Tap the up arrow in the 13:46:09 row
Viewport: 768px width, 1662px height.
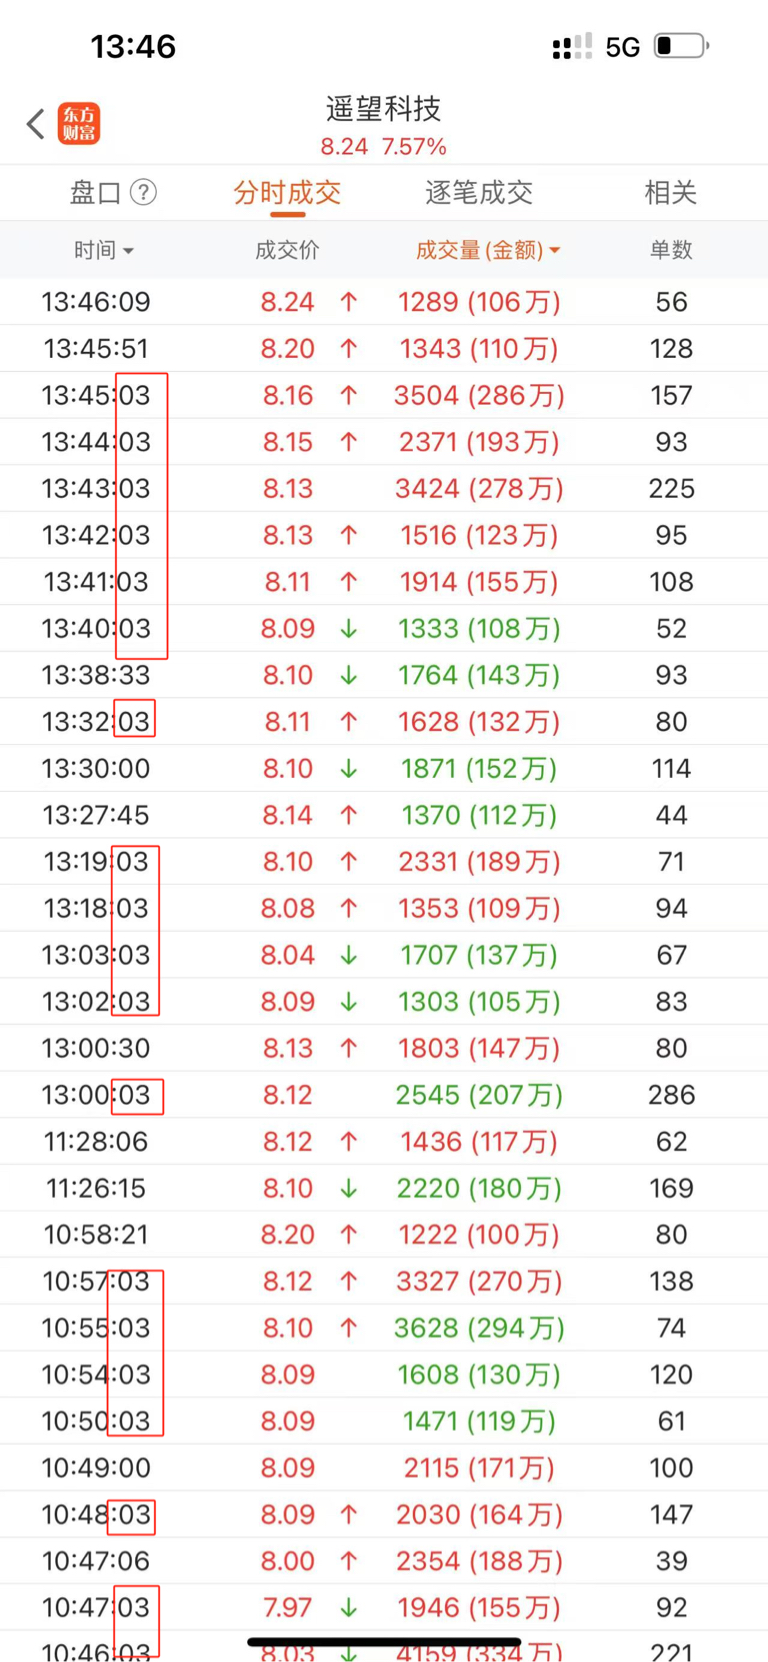[x=348, y=302]
